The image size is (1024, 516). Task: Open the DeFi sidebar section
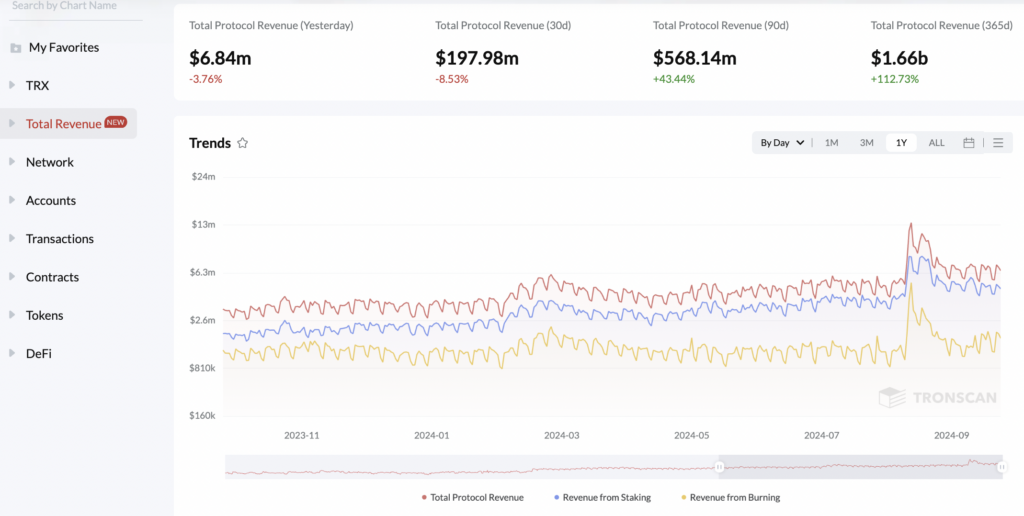pyautogui.click(x=39, y=353)
